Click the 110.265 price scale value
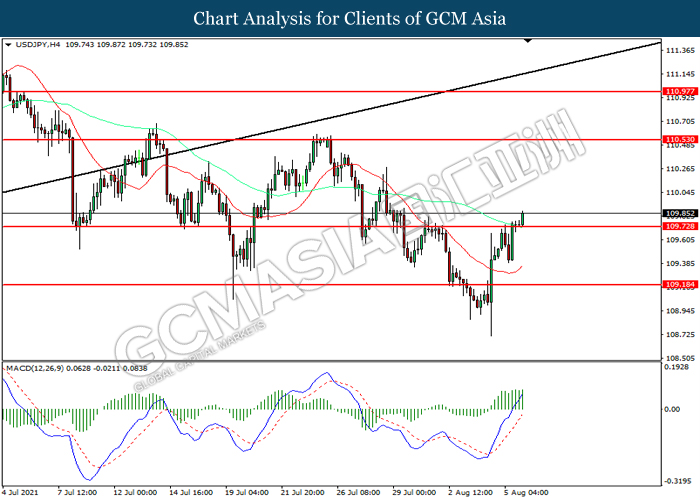The height and width of the screenshot is (500, 700). point(680,169)
